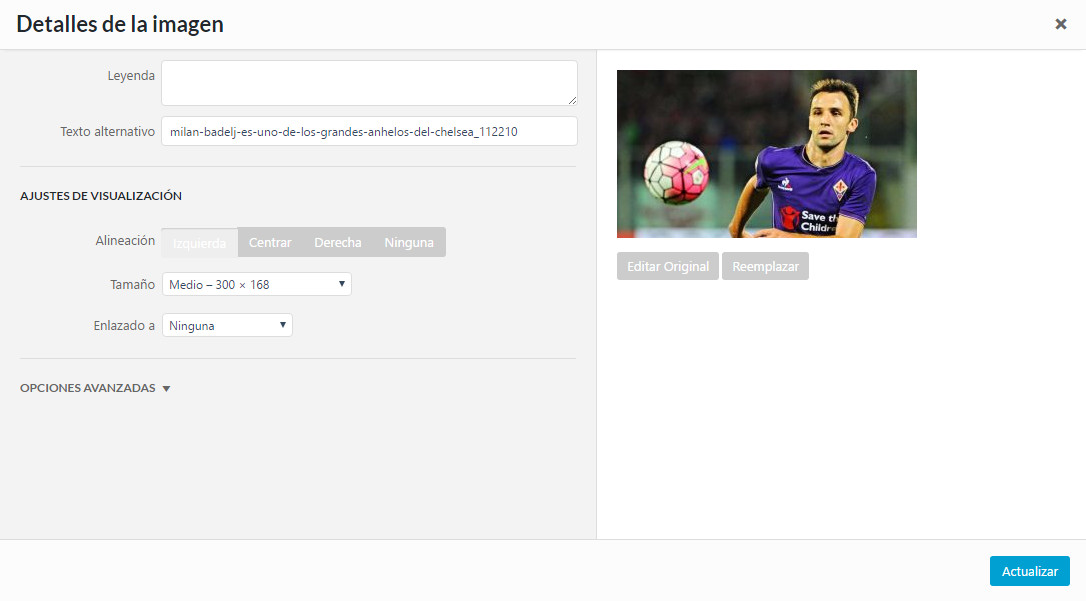Click the Reemplazar button
Image resolution: width=1086 pixels, height=601 pixels.
point(765,266)
